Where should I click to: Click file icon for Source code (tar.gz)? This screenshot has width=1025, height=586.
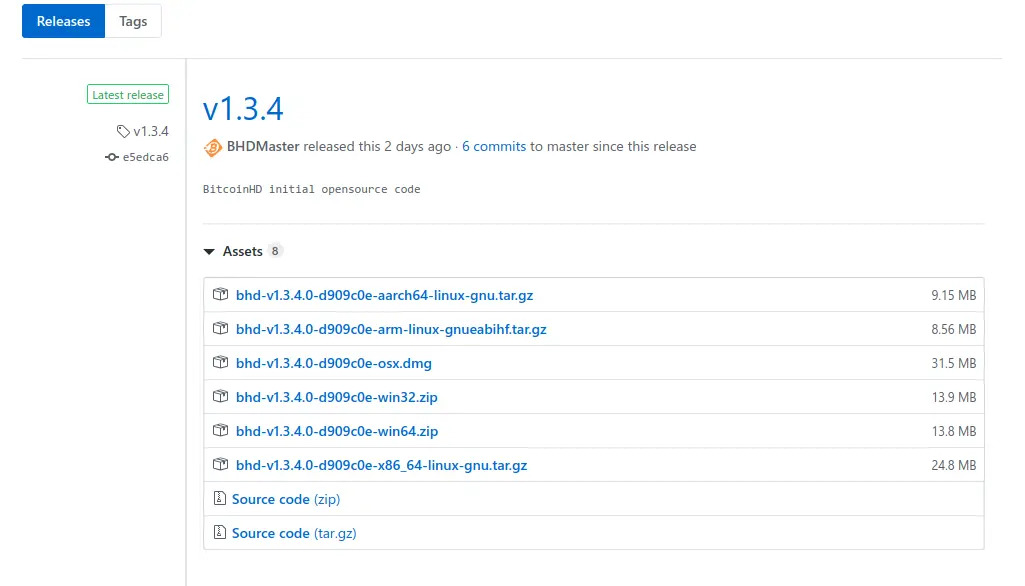(220, 532)
